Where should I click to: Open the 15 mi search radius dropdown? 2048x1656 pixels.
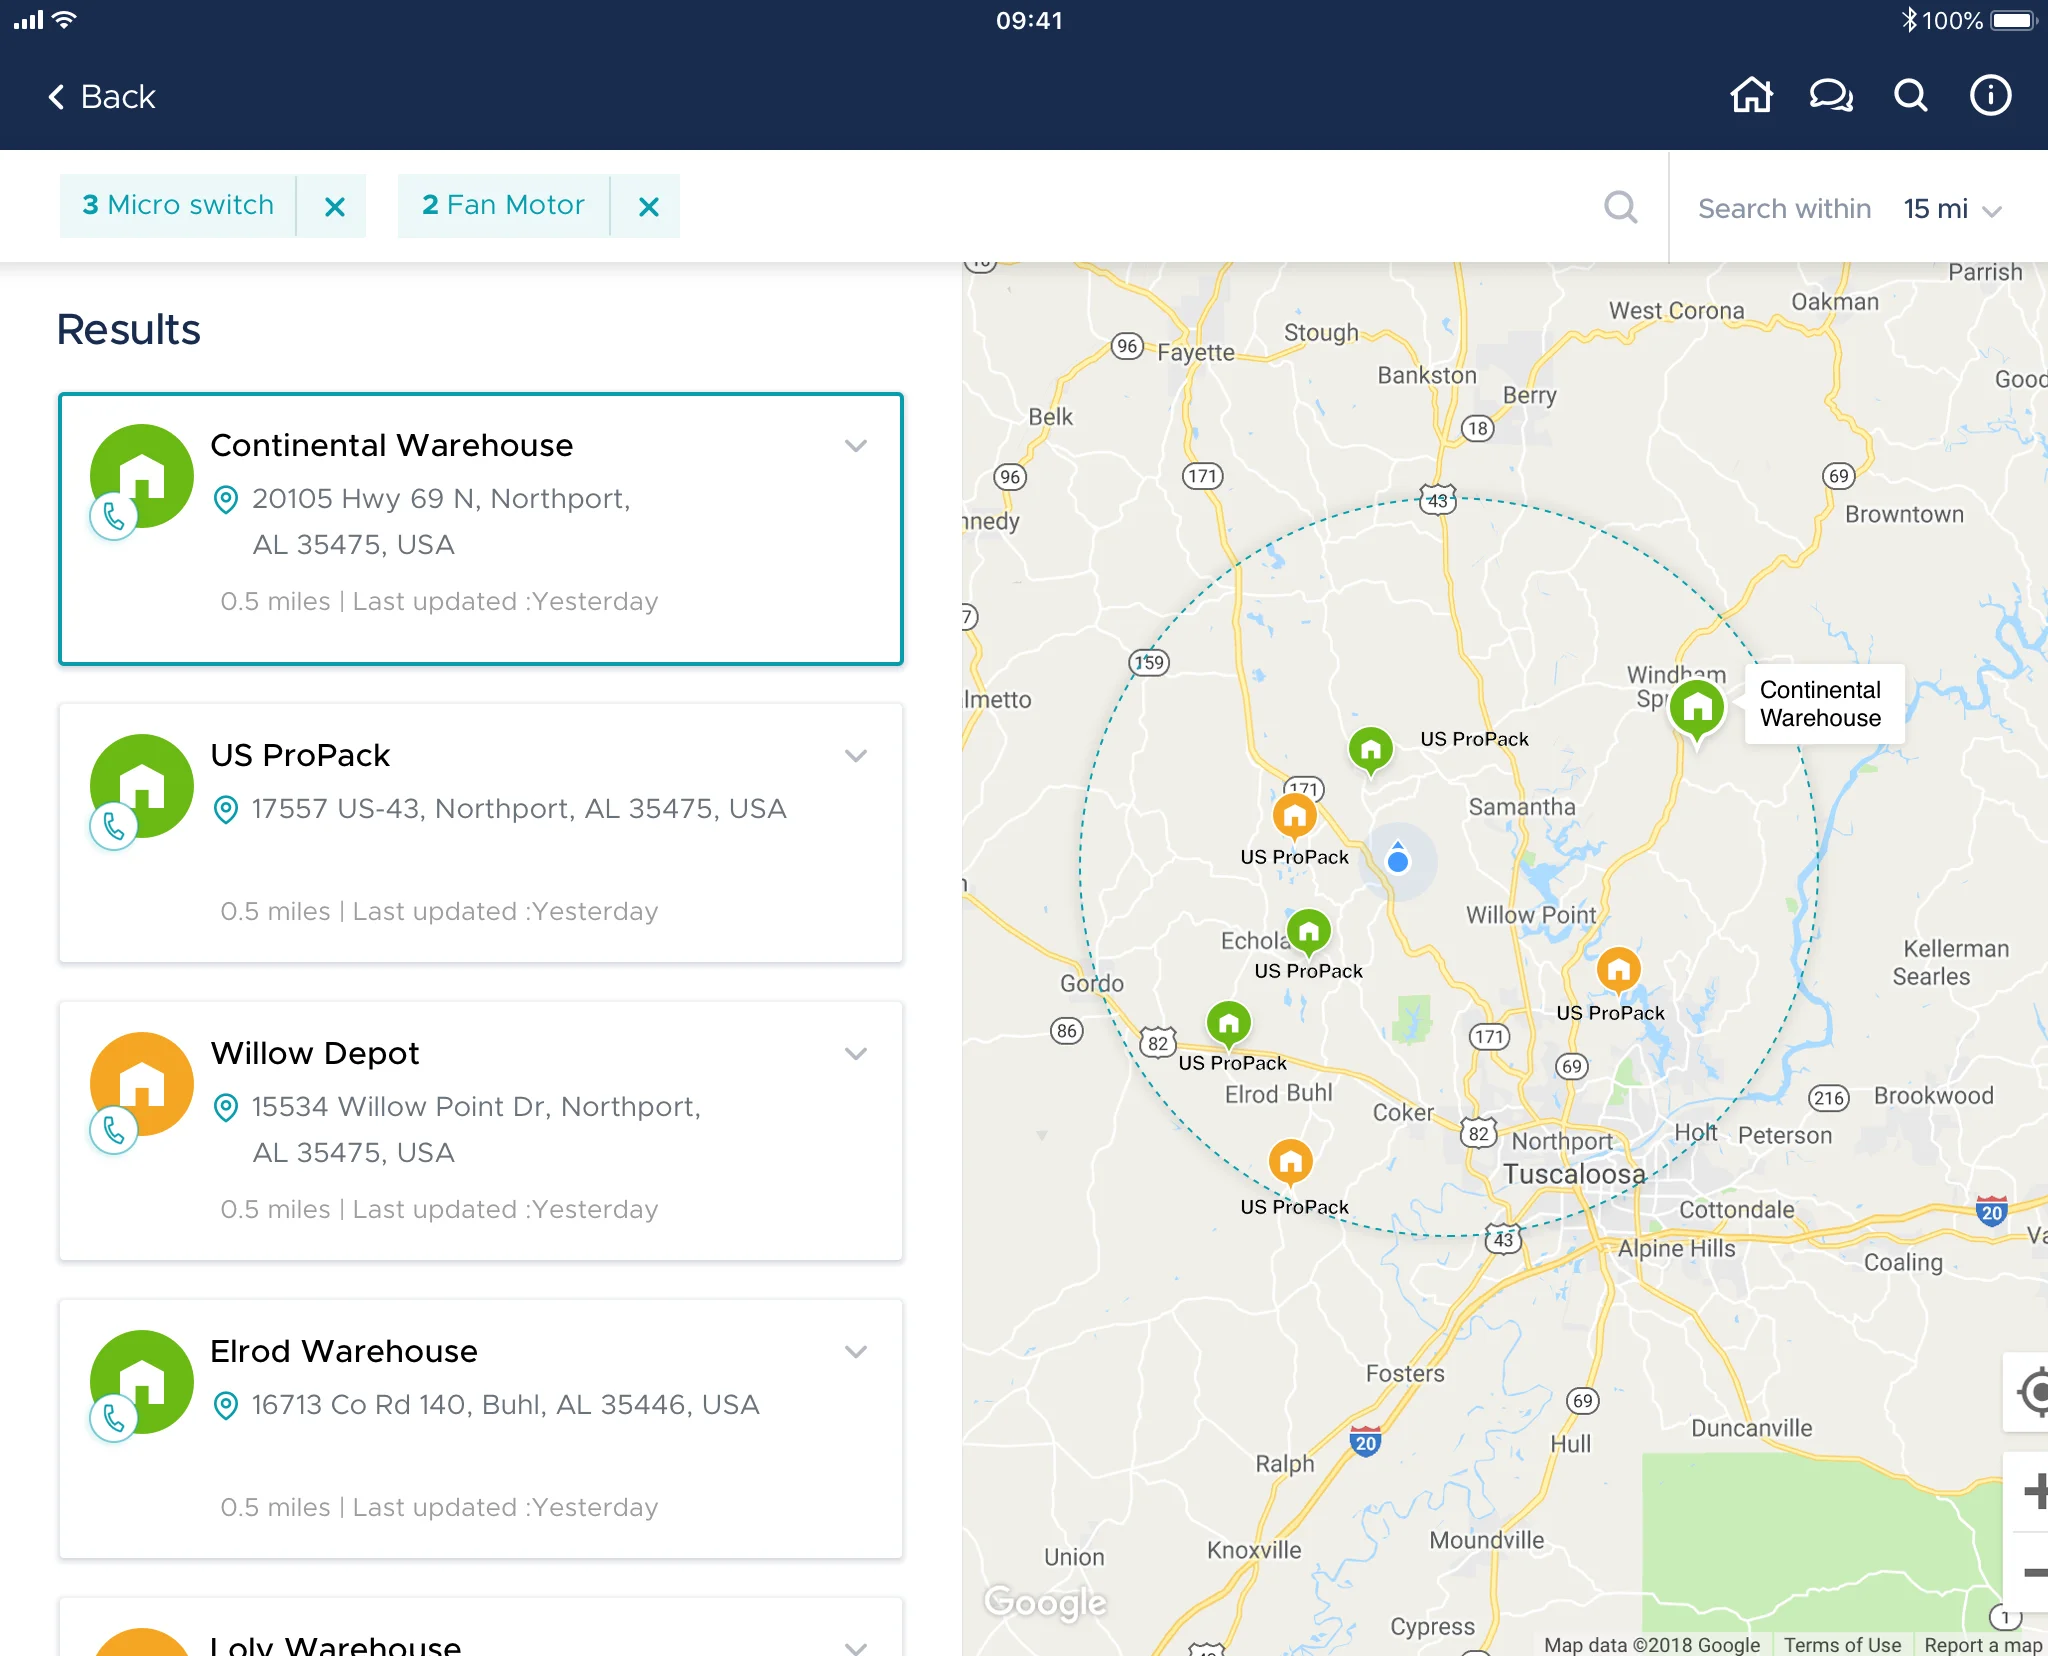(x=1952, y=209)
